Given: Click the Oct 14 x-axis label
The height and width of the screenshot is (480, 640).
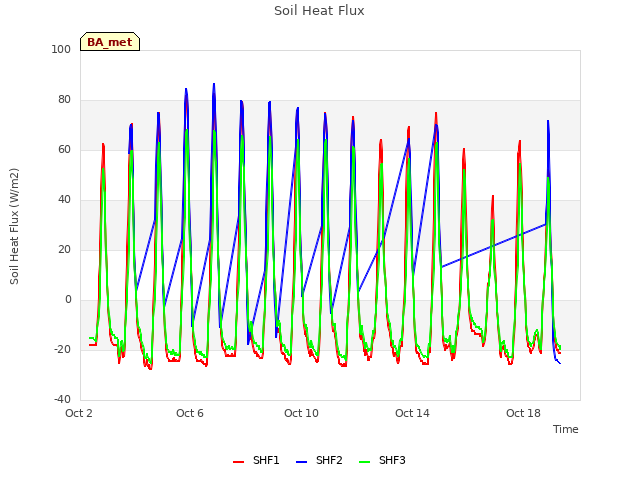Looking at the screenshot, I should click(412, 413).
